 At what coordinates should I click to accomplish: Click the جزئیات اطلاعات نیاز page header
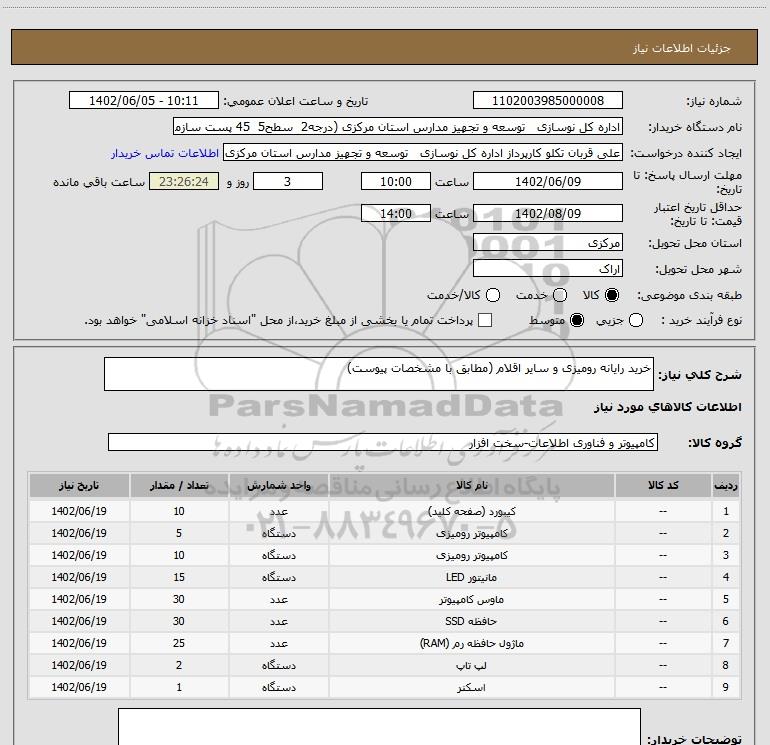coord(681,48)
